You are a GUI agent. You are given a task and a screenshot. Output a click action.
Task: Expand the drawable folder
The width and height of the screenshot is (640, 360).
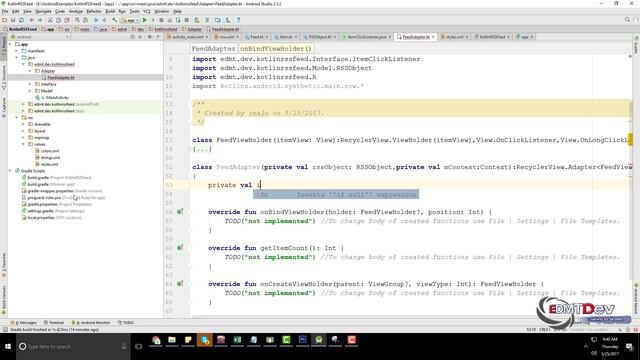(x=24, y=124)
